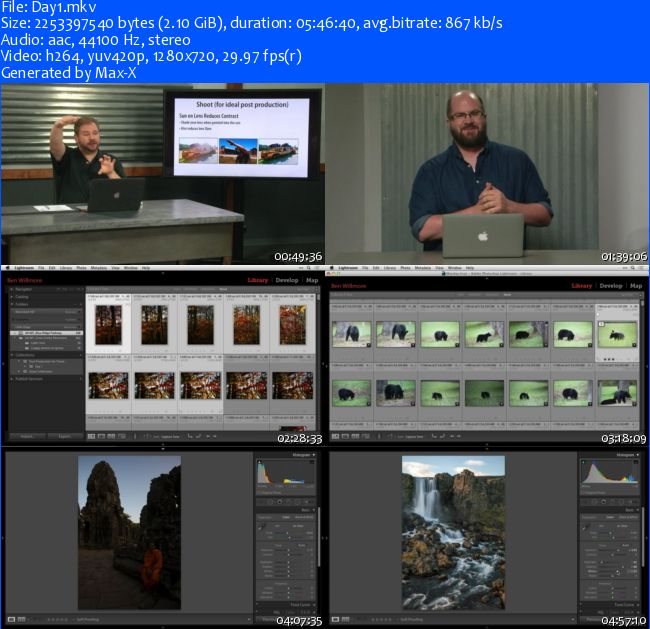Click the host video frame at 01:39:06
Image resolution: width=650 pixels, height=629 pixels.
coord(488,174)
